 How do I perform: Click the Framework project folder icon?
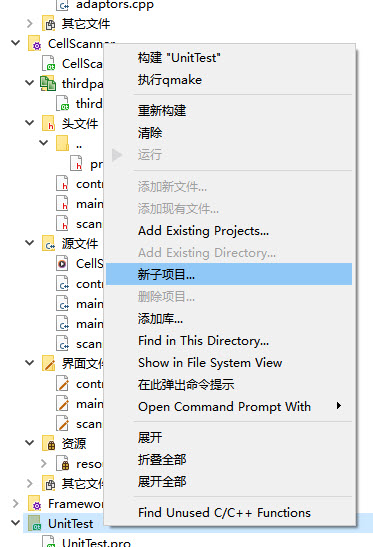pyautogui.click(x=35, y=503)
